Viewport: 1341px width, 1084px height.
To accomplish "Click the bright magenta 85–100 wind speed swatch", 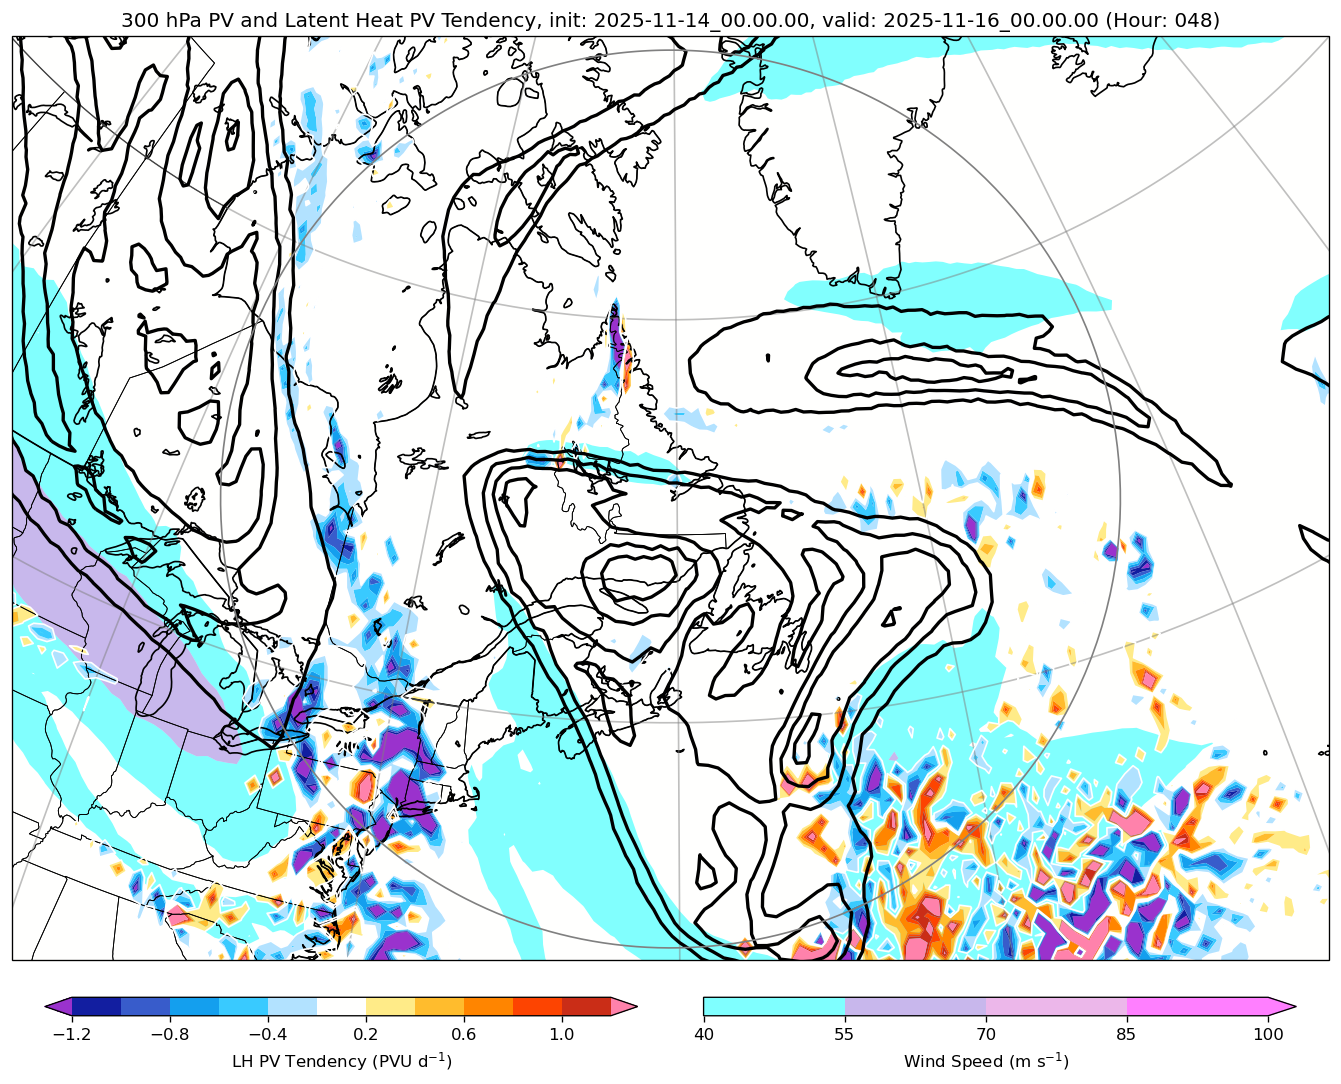I will pyautogui.click(x=1197, y=1006).
